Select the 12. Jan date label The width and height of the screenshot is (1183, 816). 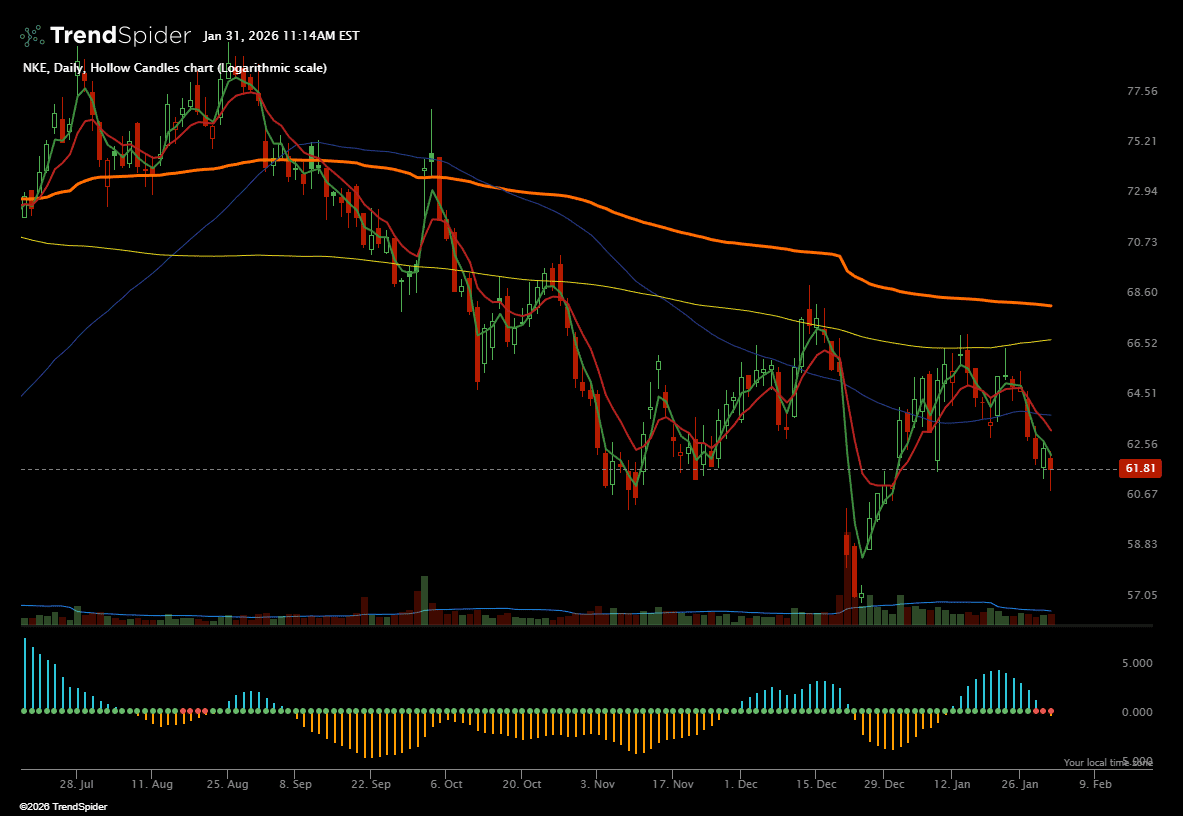(x=957, y=785)
